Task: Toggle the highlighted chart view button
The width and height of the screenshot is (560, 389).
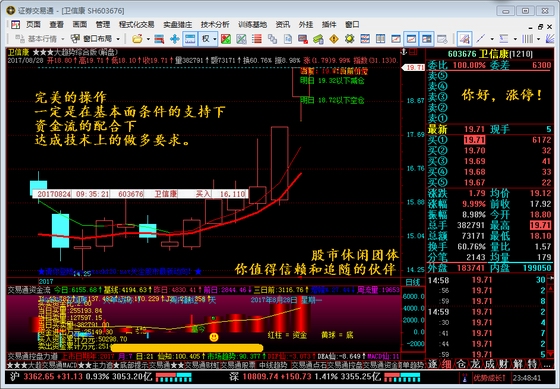Action: coord(411,39)
